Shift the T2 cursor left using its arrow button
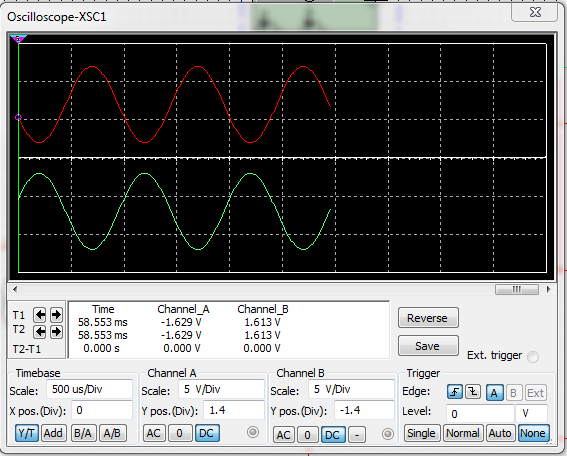 click(x=40, y=332)
